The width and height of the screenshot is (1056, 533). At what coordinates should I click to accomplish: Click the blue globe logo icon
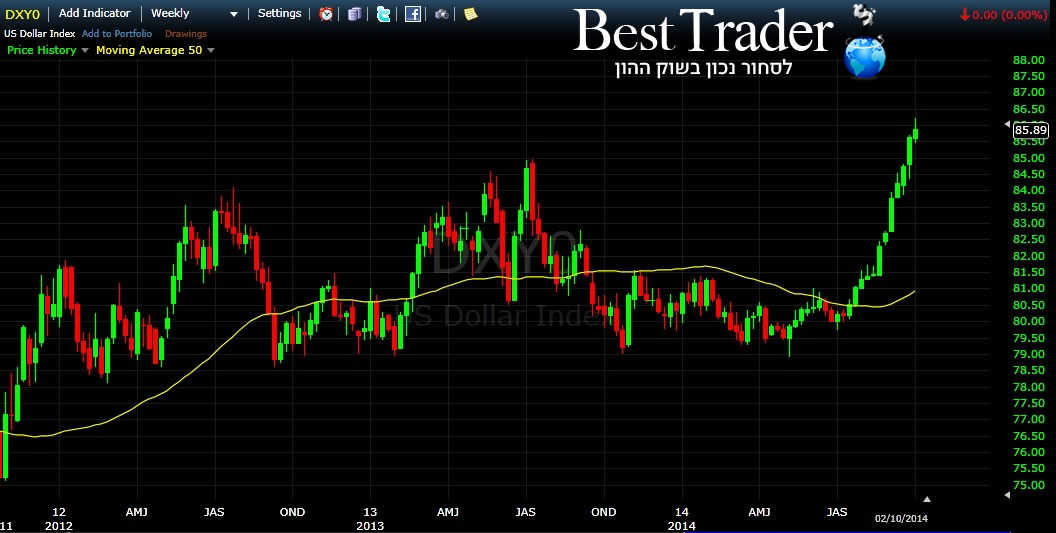click(864, 58)
